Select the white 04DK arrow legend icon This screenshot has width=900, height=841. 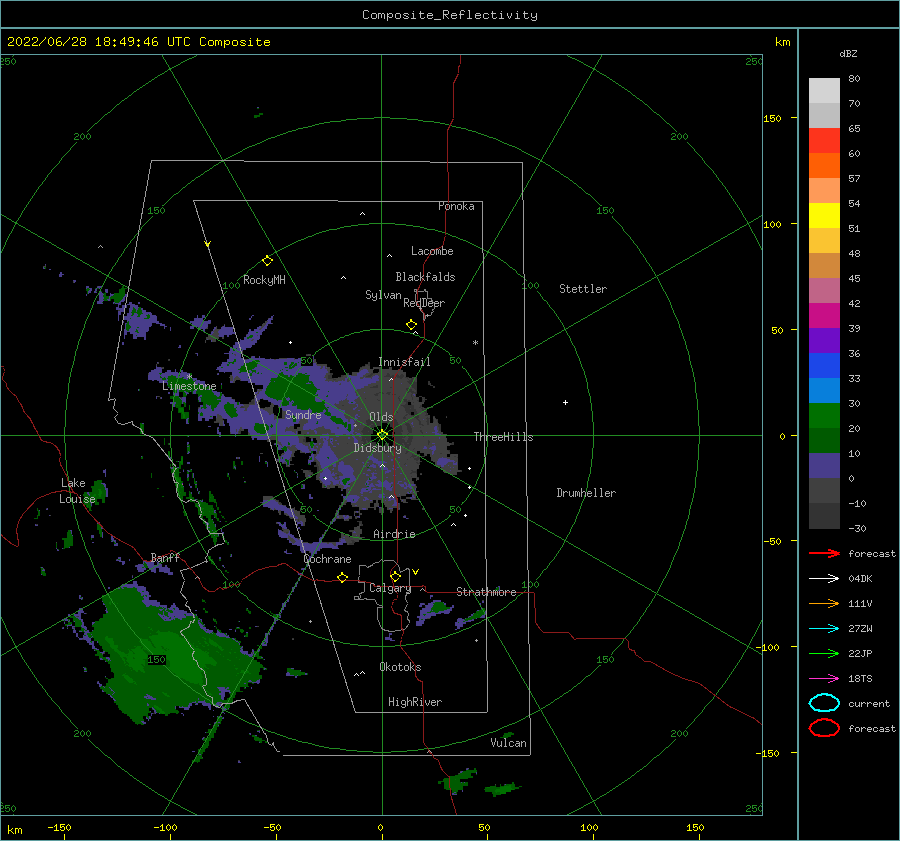click(824, 578)
